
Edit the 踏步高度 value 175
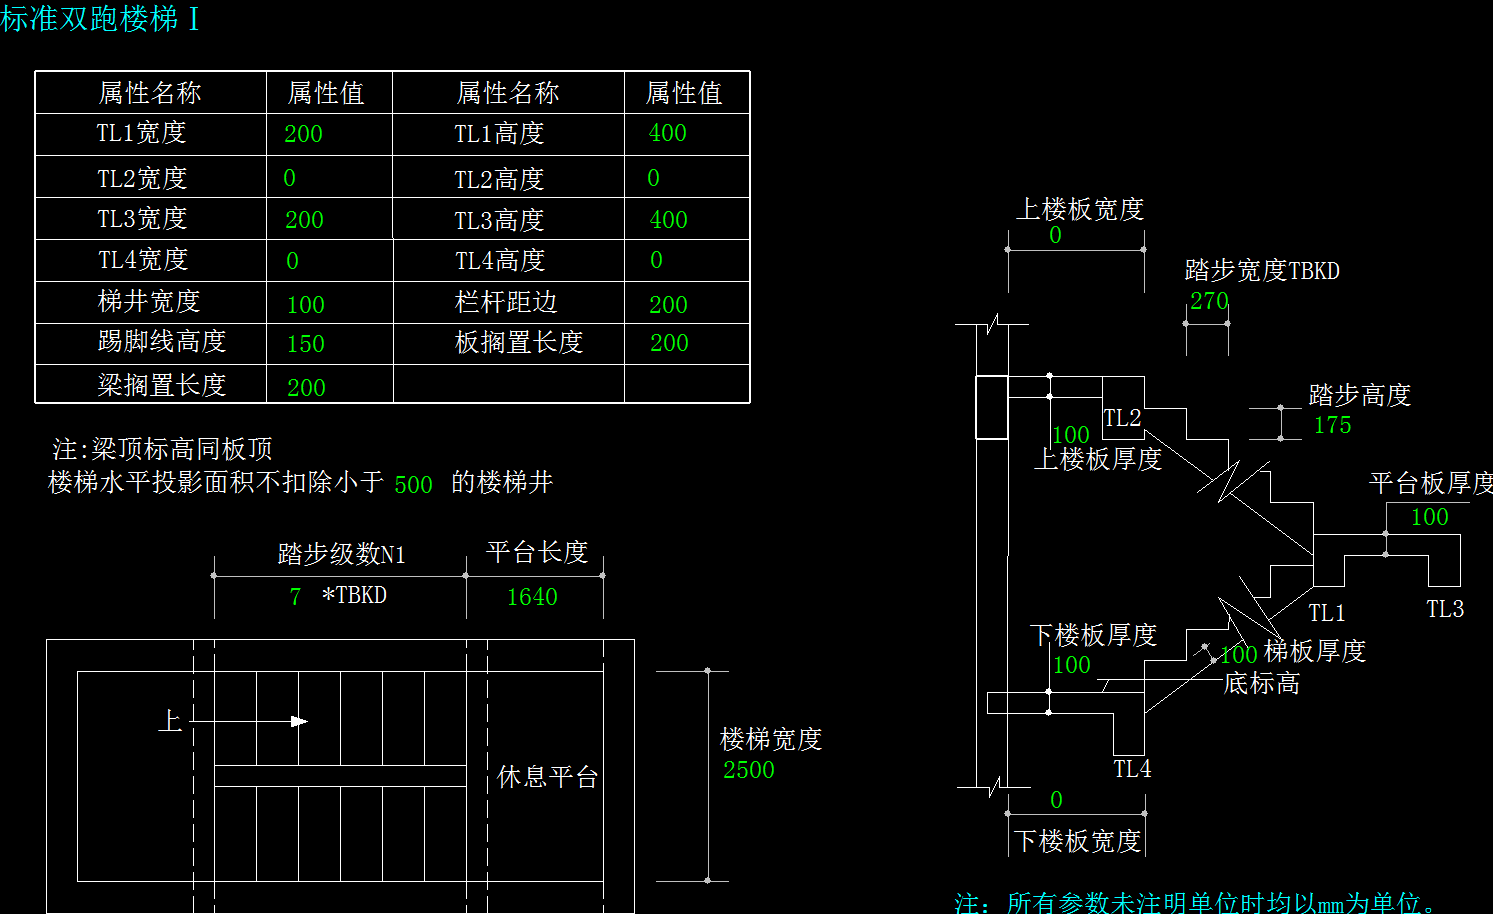click(1332, 425)
